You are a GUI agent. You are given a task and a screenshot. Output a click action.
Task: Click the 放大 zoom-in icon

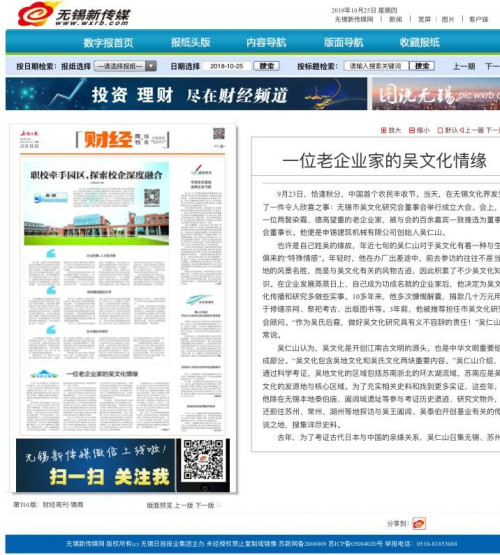[384, 130]
